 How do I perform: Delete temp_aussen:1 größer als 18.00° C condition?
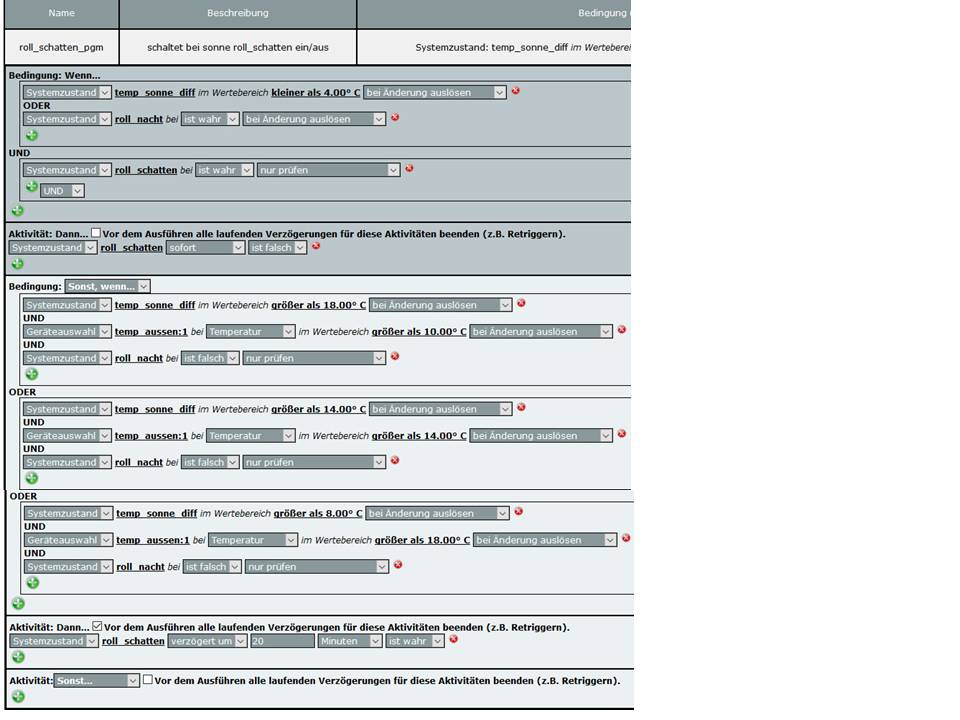(626, 538)
